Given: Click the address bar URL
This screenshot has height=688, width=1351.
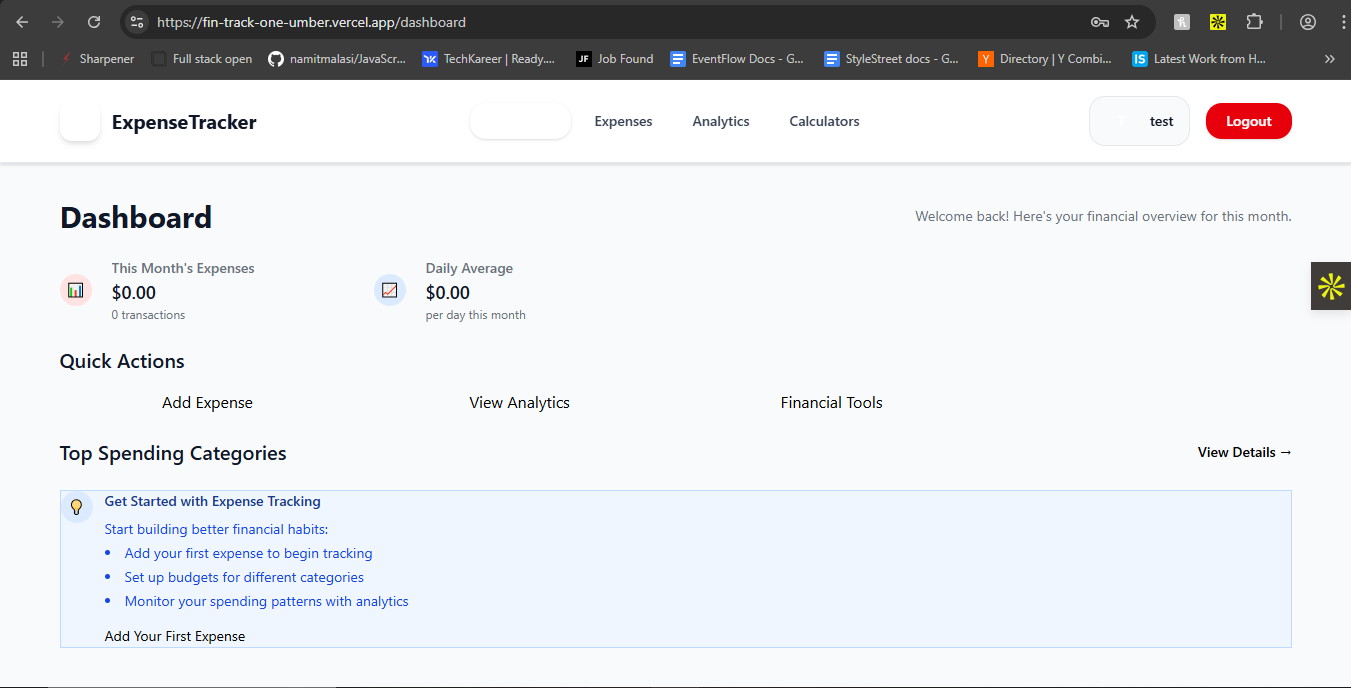Looking at the screenshot, I should pyautogui.click(x=311, y=22).
